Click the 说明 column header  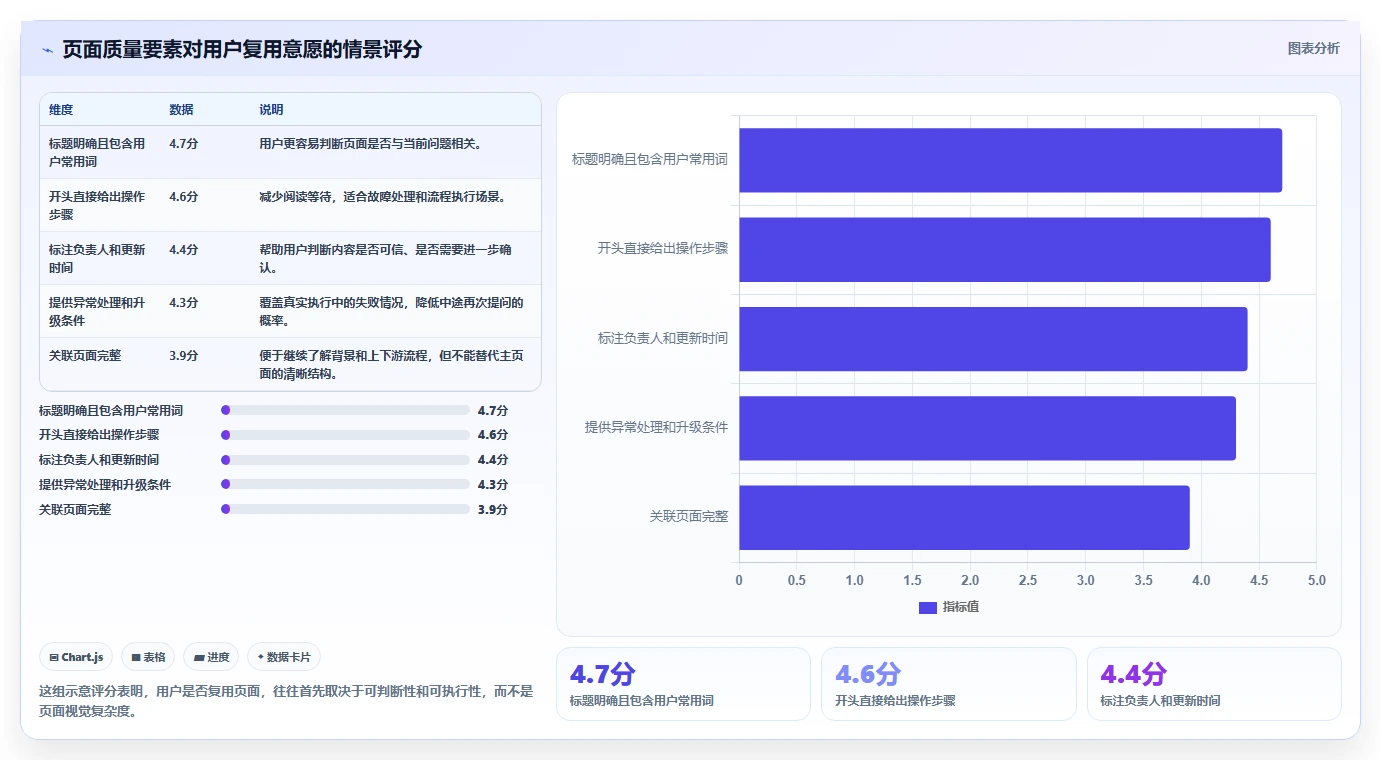(x=271, y=110)
